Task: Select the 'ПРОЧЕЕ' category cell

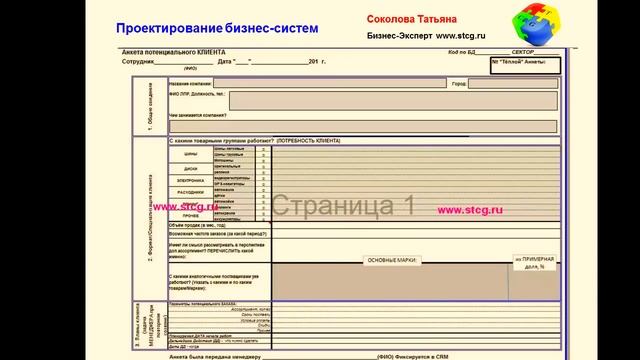Action: (x=191, y=216)
